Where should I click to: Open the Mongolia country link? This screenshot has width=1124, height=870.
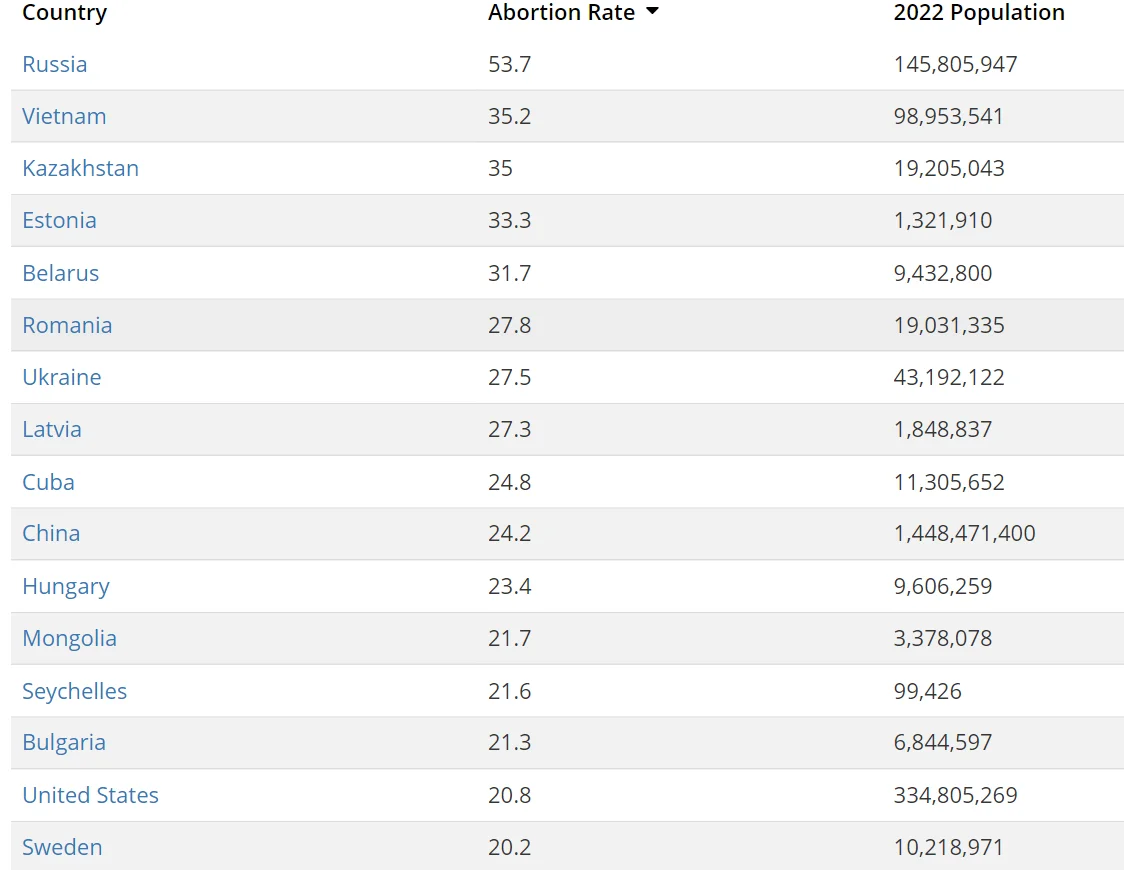coord(69,639)
